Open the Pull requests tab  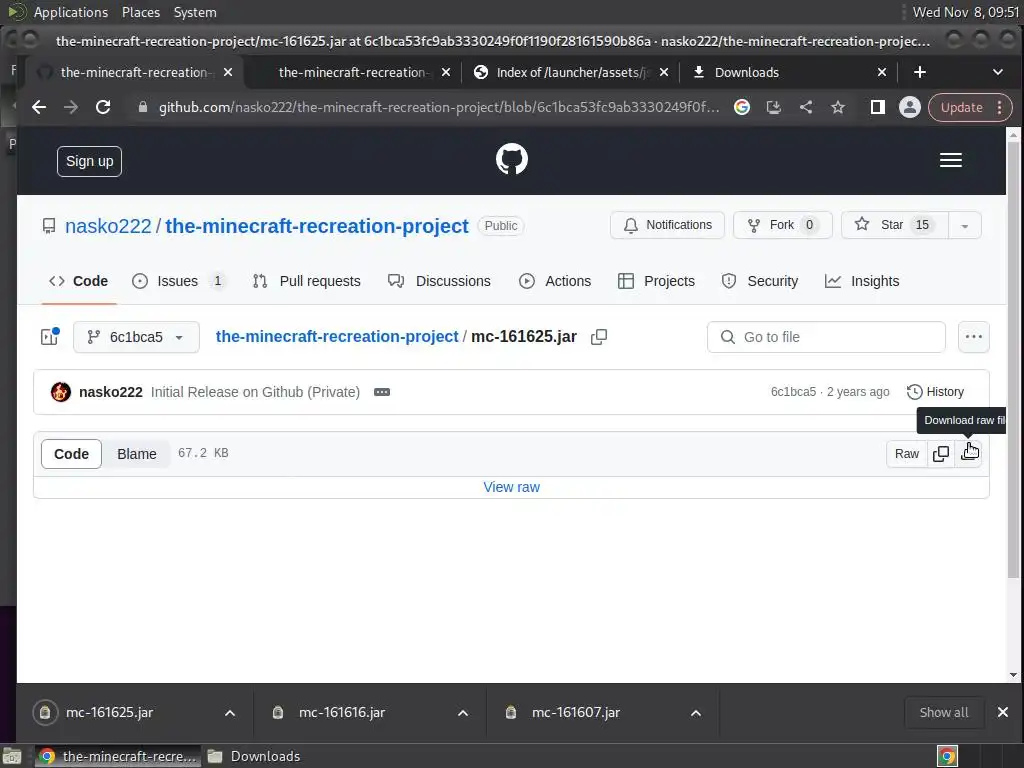(307, 281)
